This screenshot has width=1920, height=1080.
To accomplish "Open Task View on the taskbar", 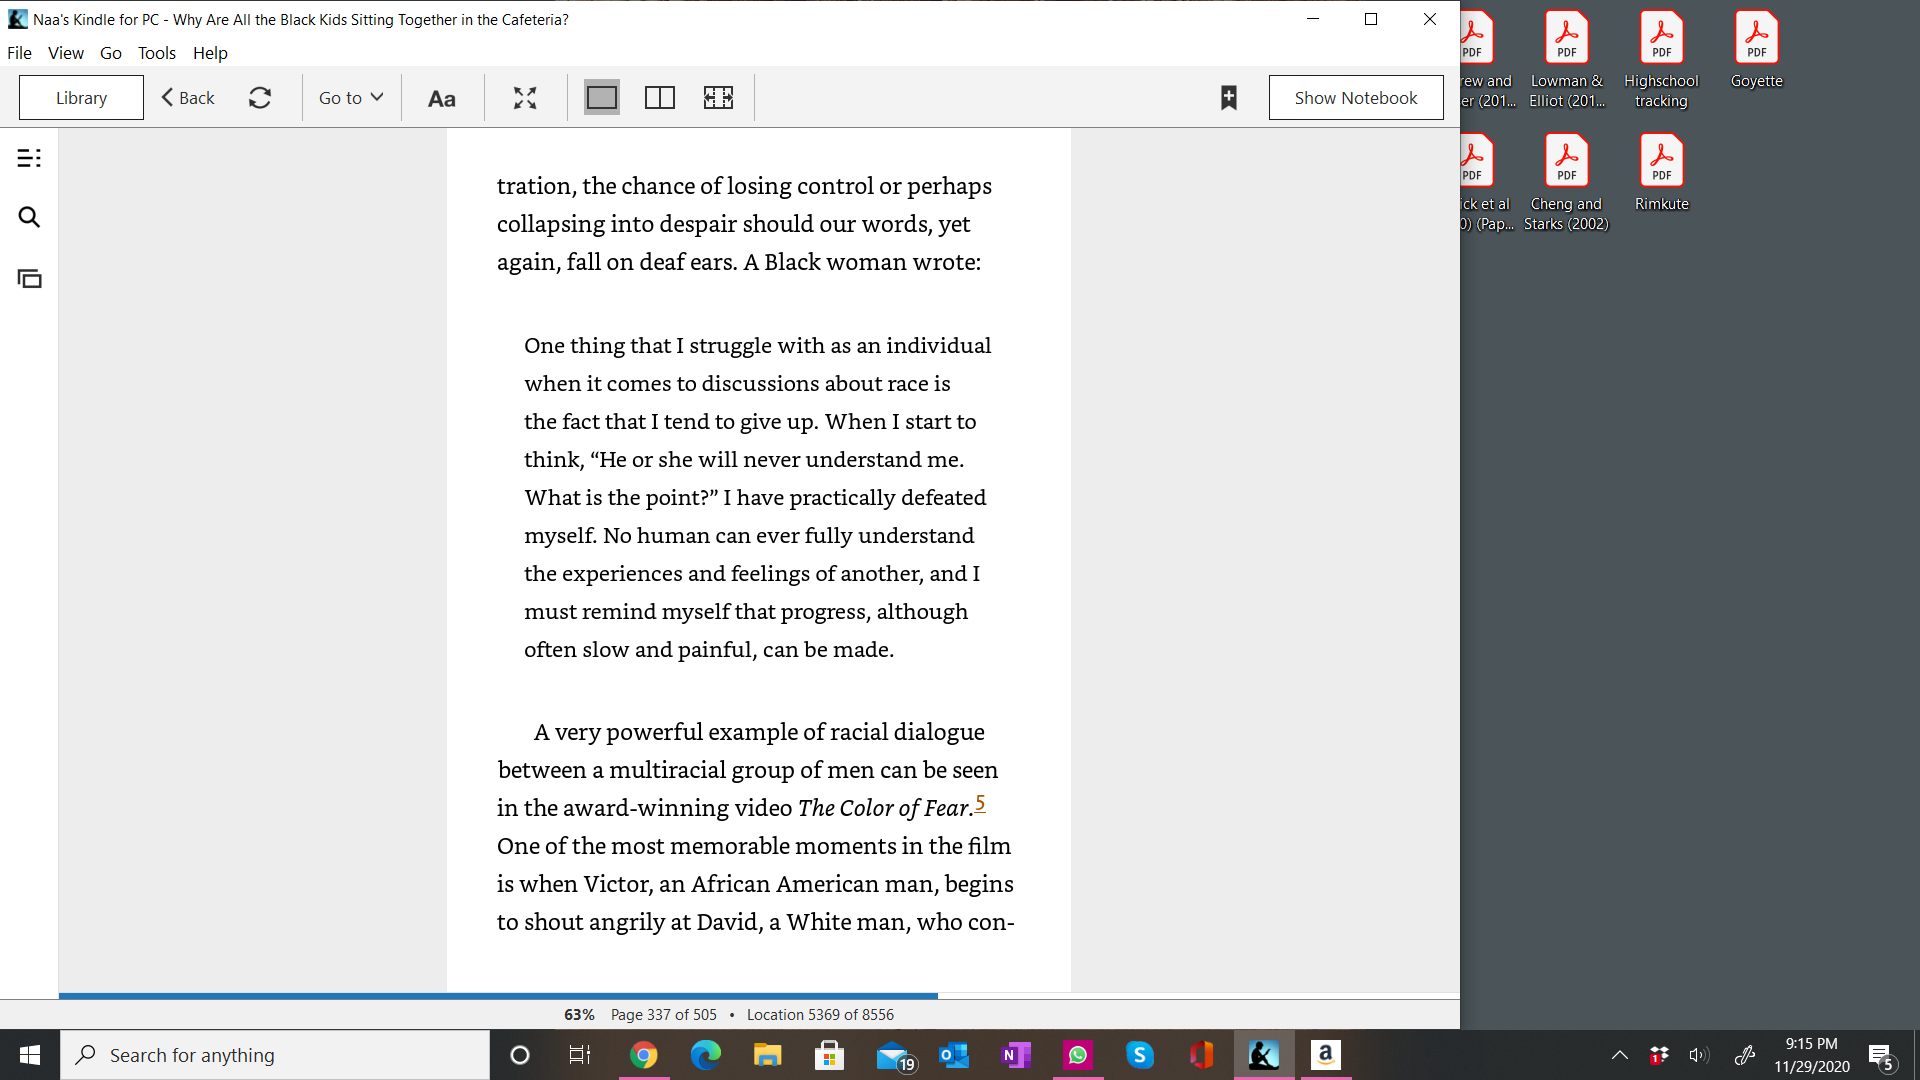I will (x=580, y=1055).
